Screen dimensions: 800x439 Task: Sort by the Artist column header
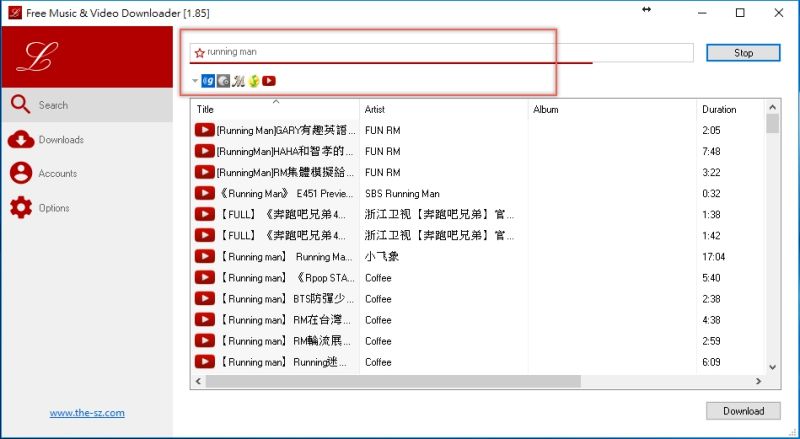tap(444, 109)
